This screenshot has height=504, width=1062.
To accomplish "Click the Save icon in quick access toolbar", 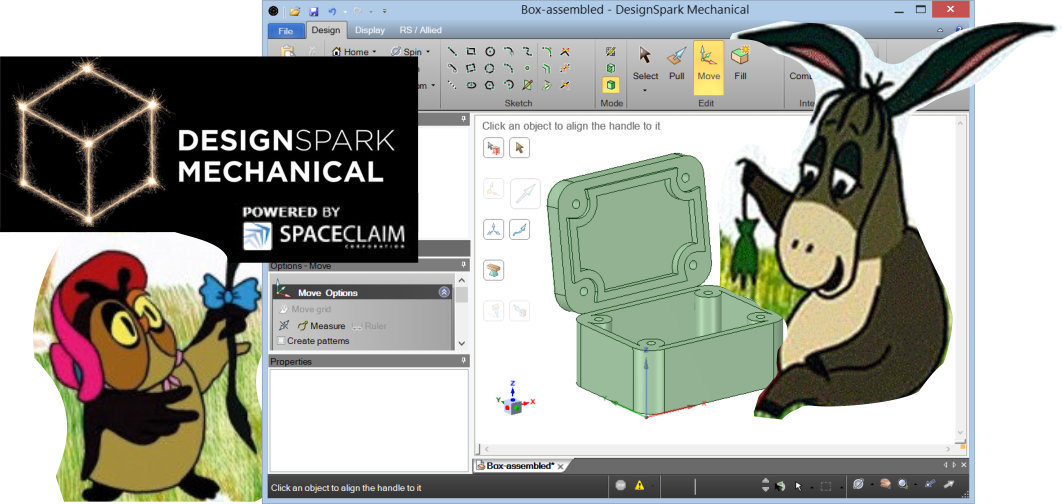I will tap(313, 11).
